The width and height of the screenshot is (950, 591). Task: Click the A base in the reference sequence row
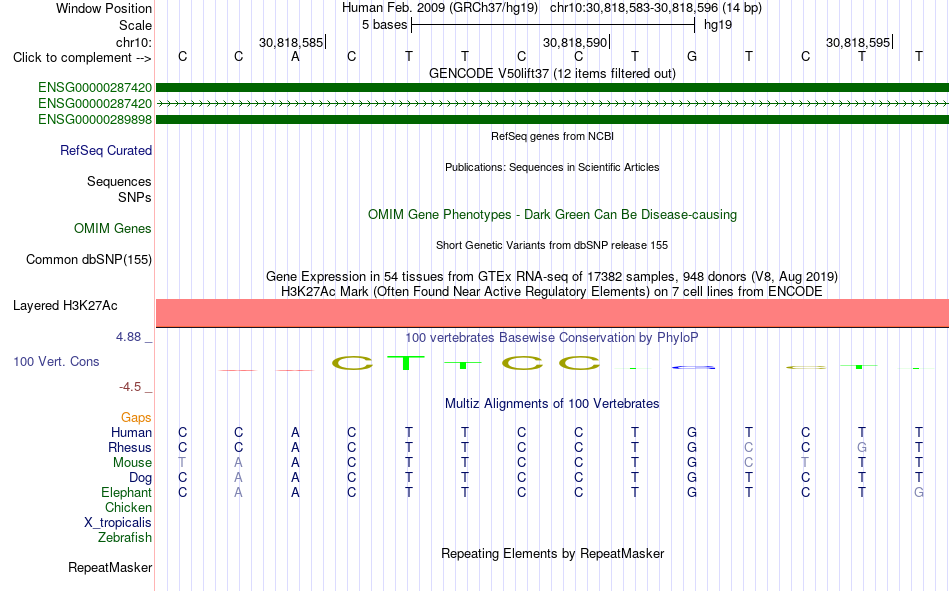click(x=295, y=56)
